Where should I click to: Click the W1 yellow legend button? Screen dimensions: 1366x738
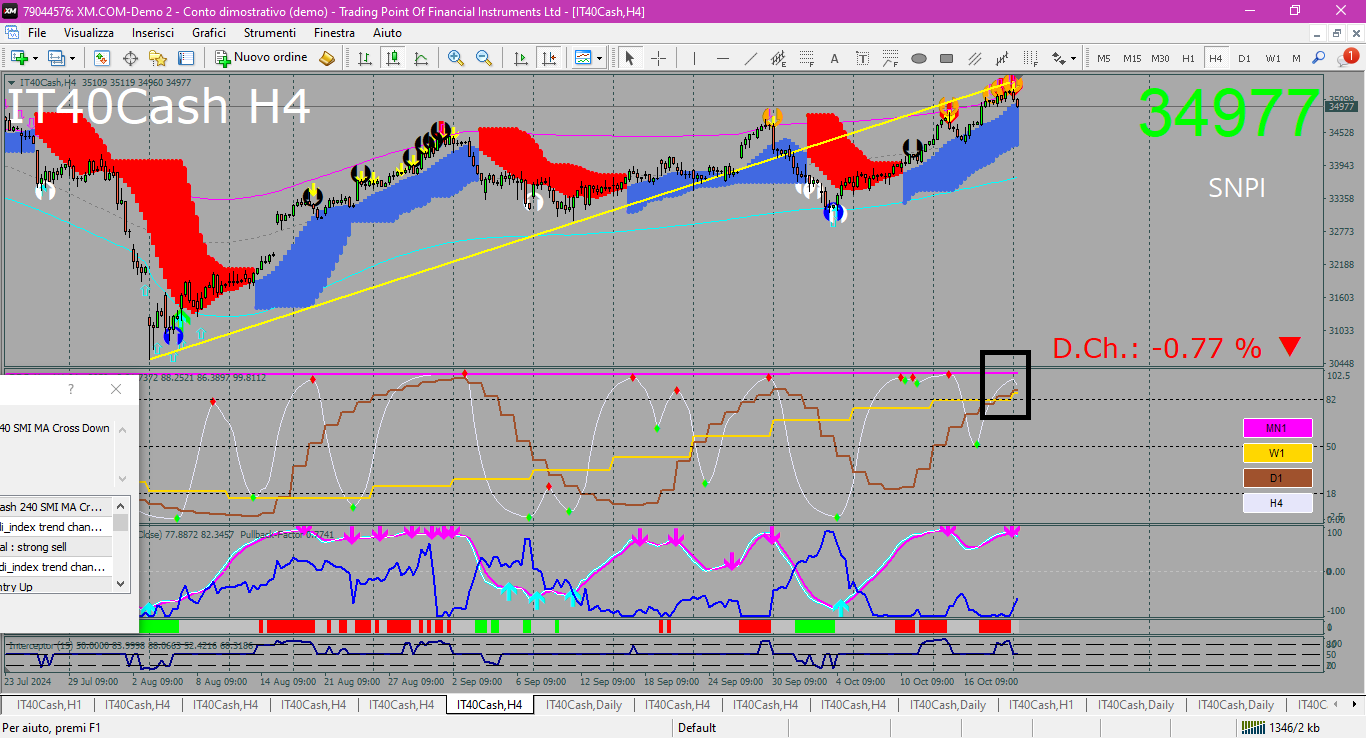(x=1277, y=453)
